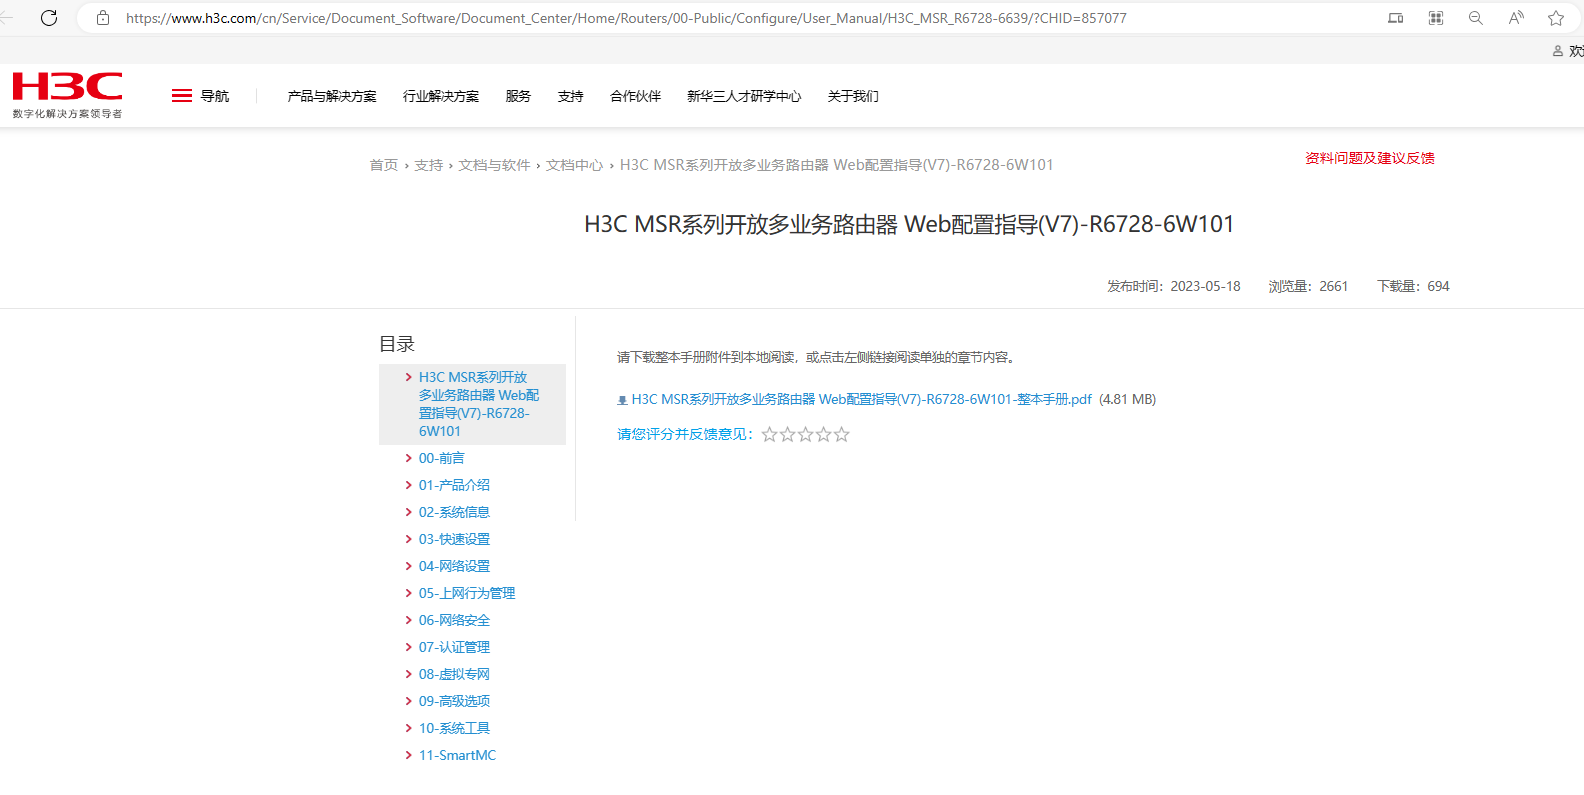
Task: Rate the document three stars
Action: [x=806, y=434]
